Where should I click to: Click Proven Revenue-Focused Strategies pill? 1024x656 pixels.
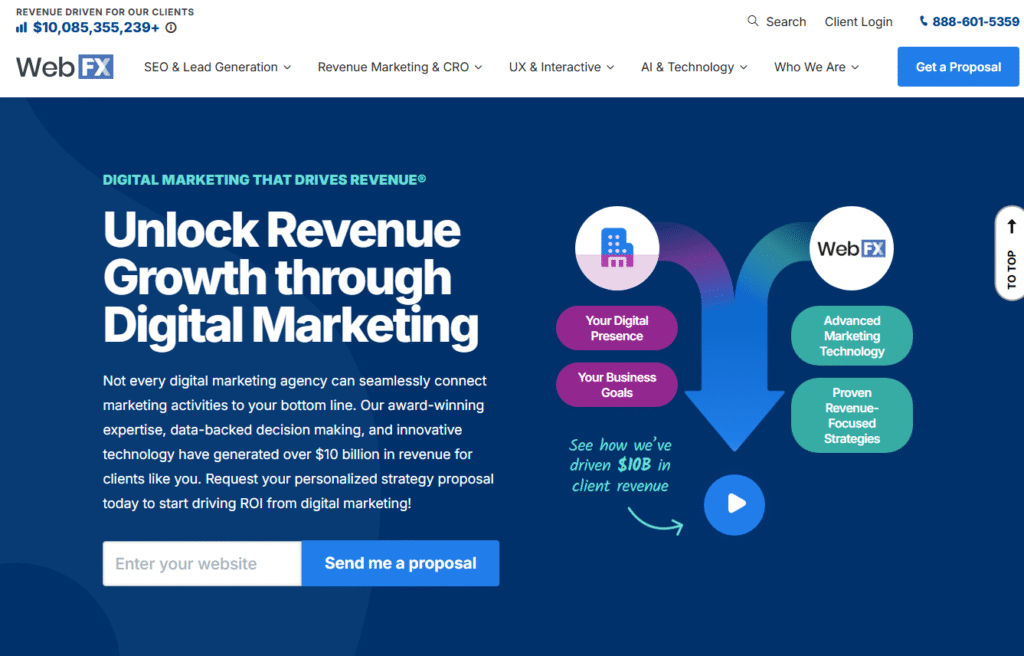(x=852, y=416)
